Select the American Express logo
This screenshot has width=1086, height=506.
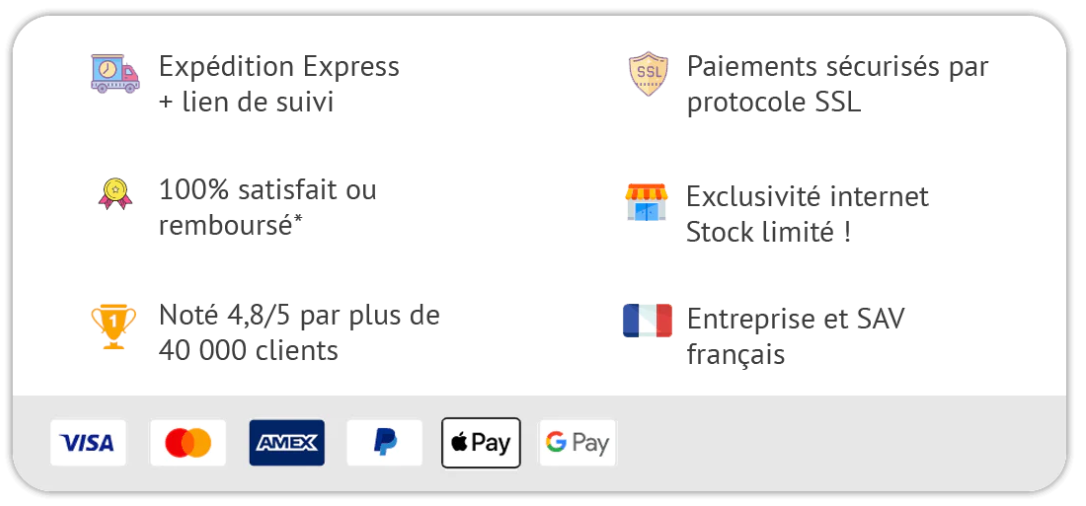click(x=286, y=443)
